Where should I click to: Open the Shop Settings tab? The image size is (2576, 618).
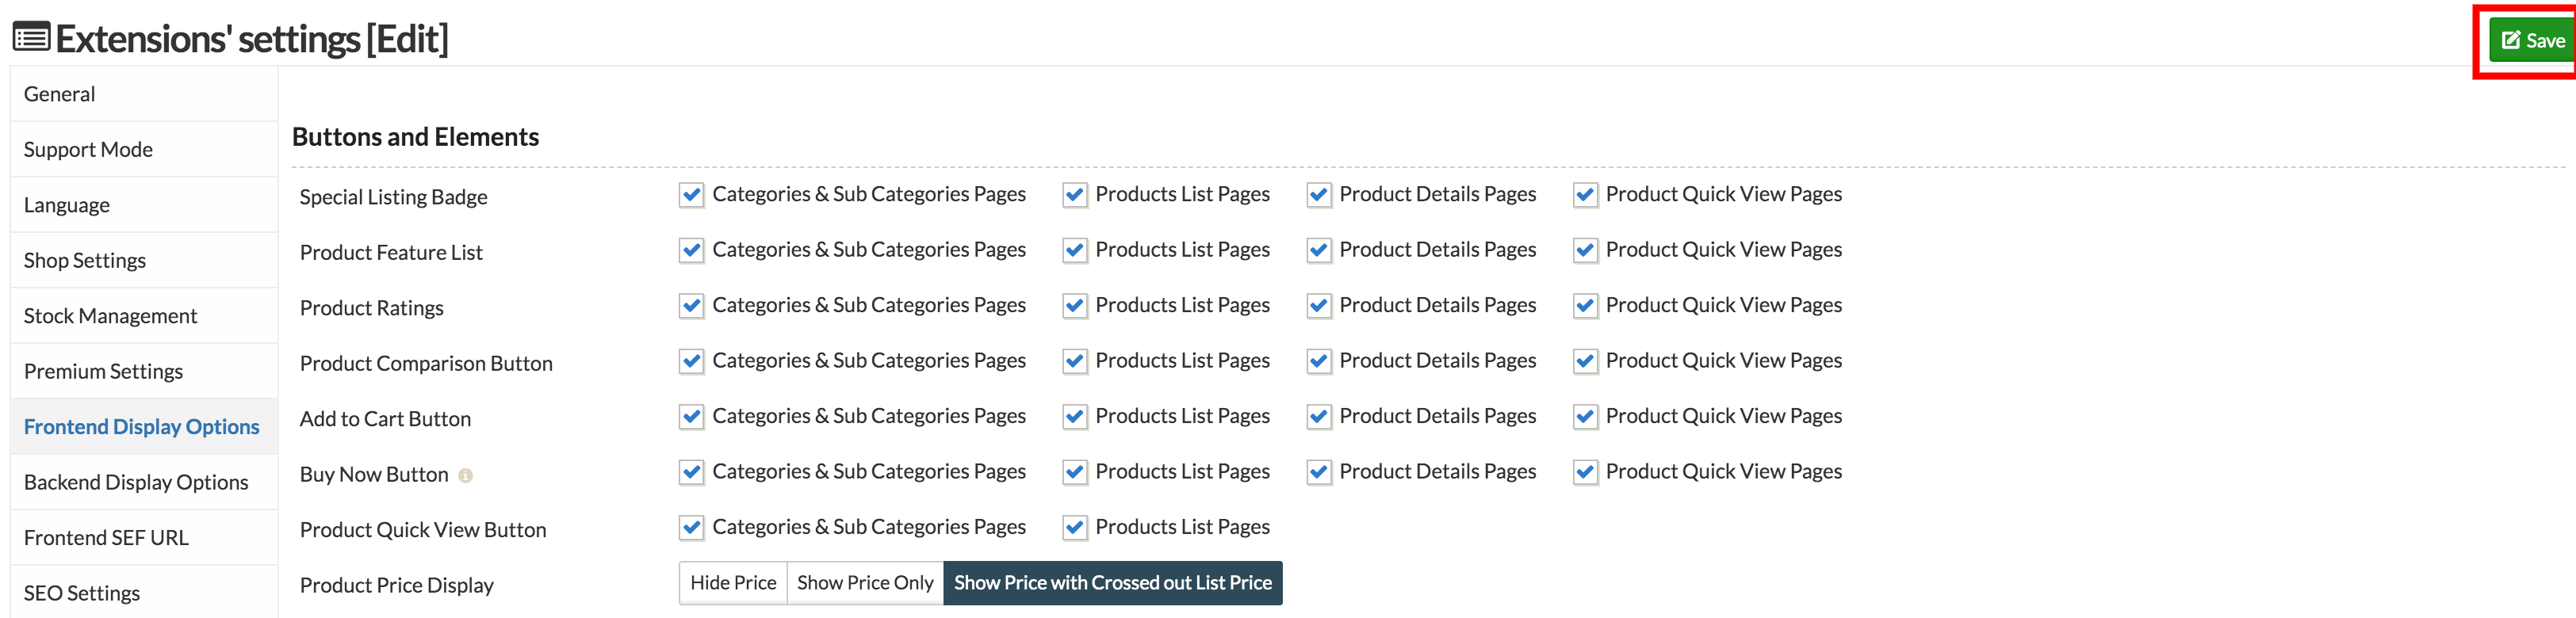85,261
